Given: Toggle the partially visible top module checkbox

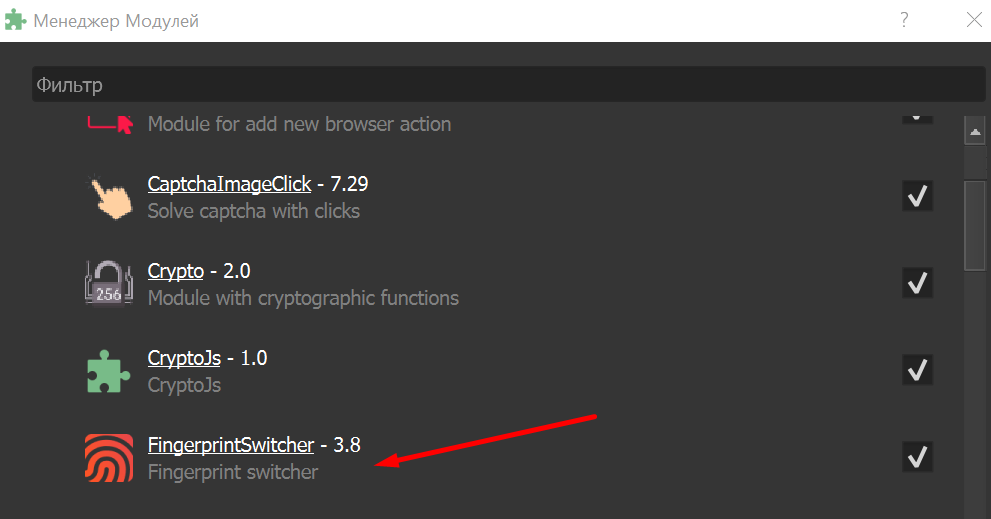Looking at the screenshot, I should [917, 117].
